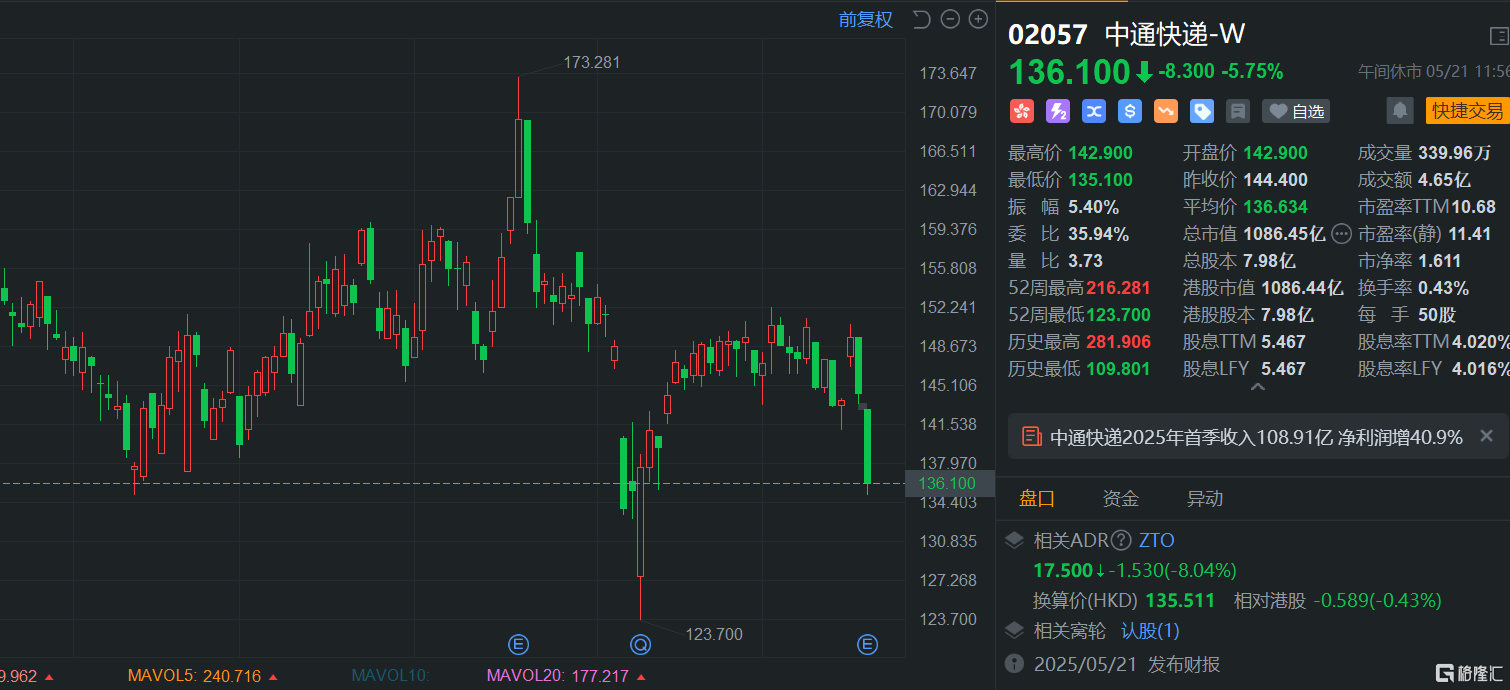Click the 委比 value 35.94%
Viewport: 1510px width, 690px height.
coord(1098,234)
